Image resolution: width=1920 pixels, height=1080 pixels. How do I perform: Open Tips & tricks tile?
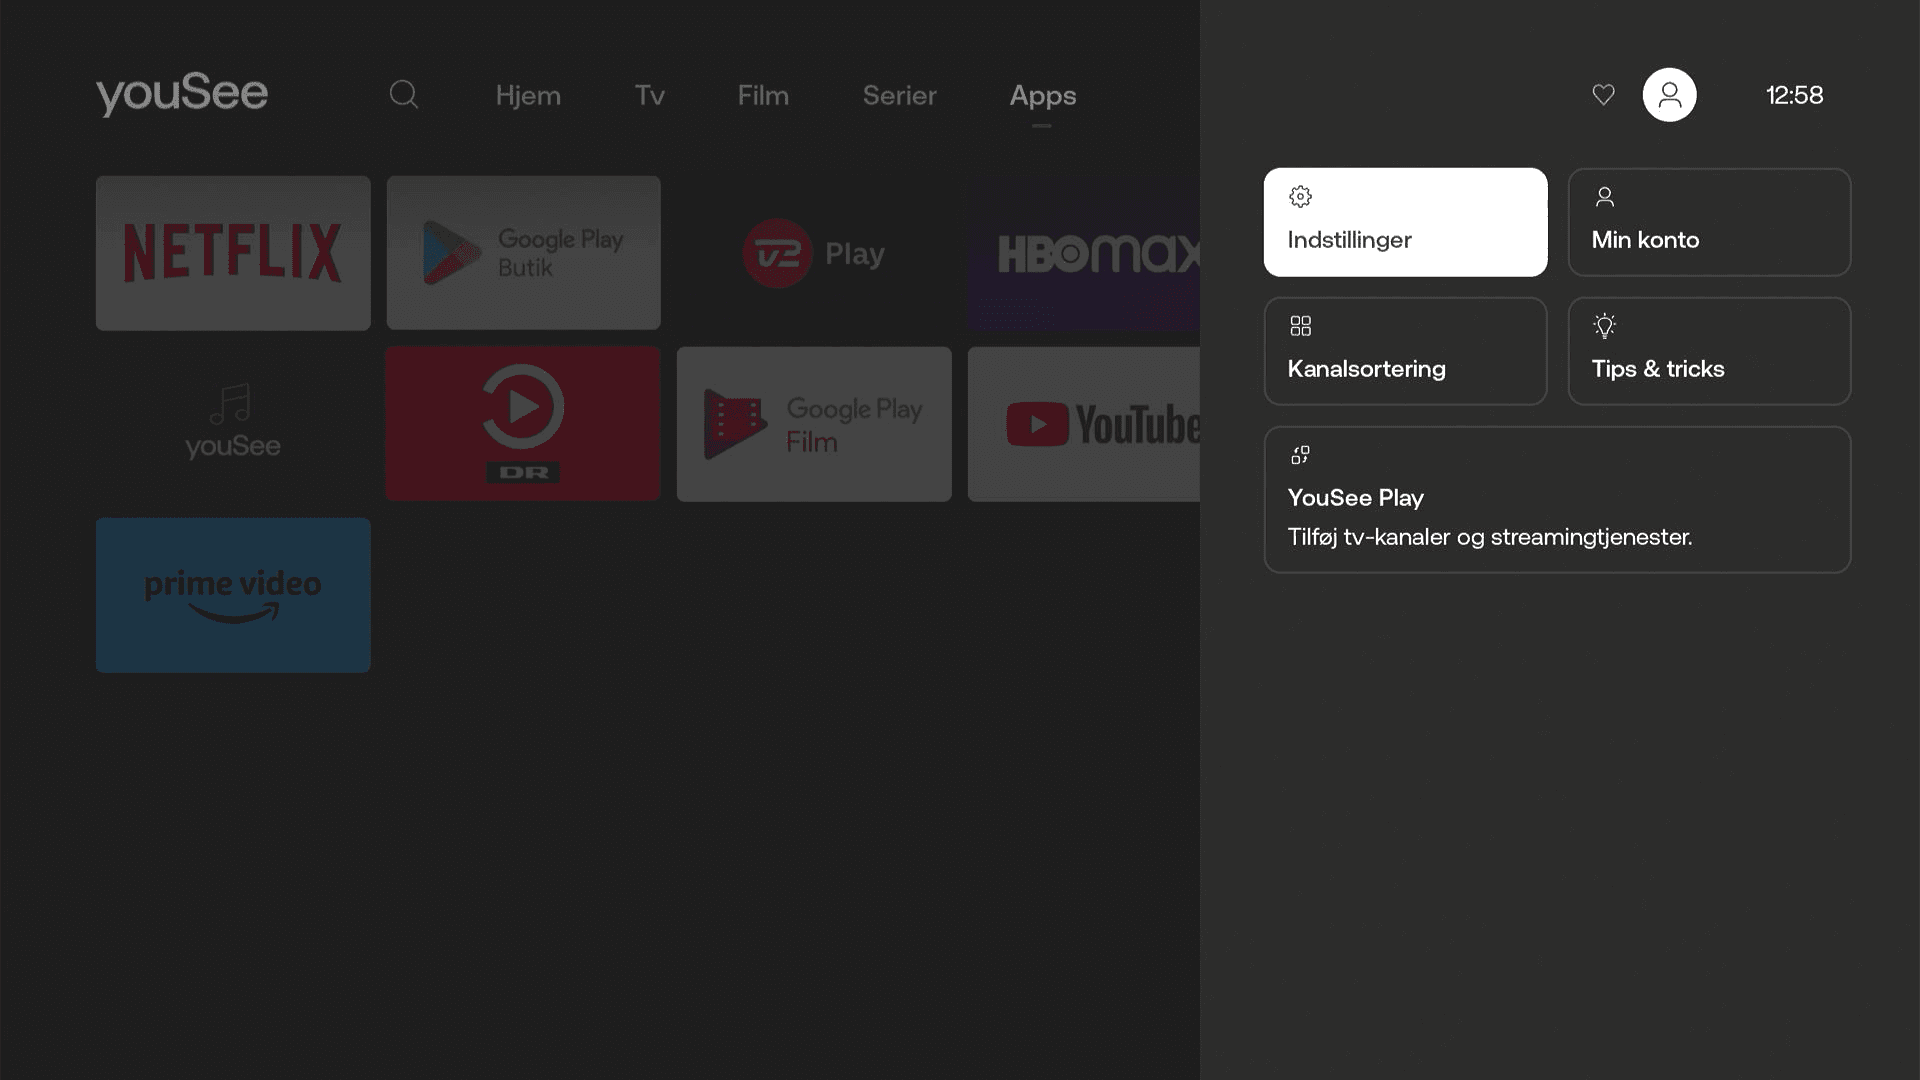tap(1709, 351)
